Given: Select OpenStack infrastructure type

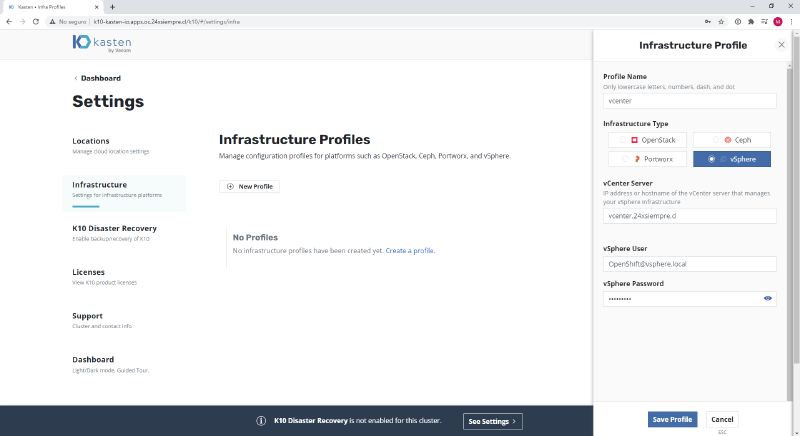Looking at the screenshot, I should pos(647,140).
